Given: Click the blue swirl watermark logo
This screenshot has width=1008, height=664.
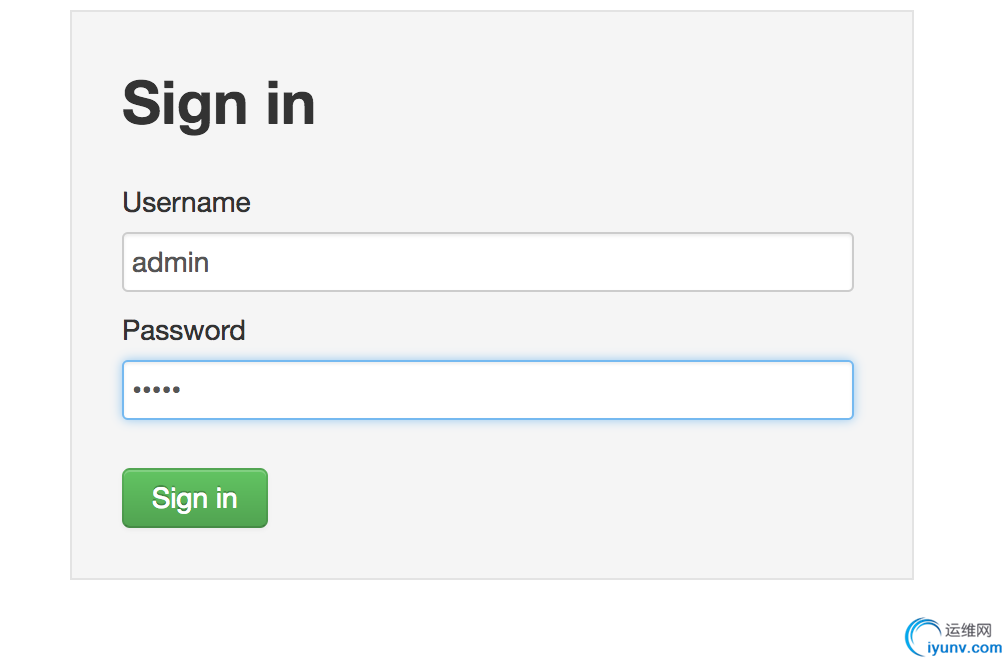Looking at the screenshot, I should pyautogui.click(x=921, y=636).
